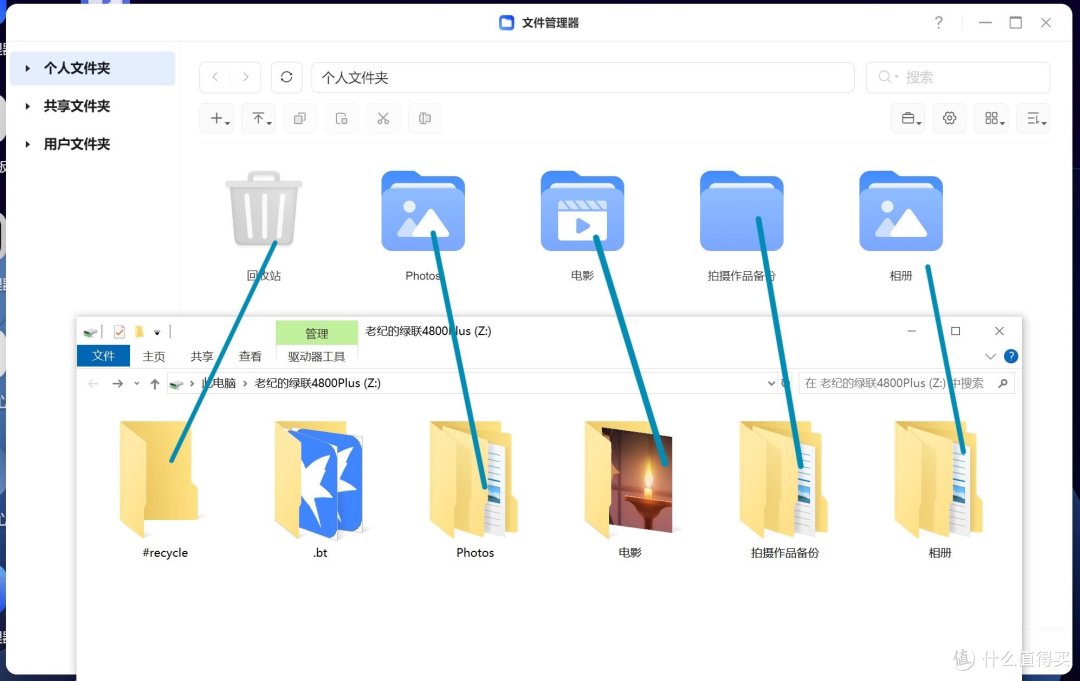Image resolution: width=1080 pixels, height=681 pixels.
Task: Expand the ribbon with chevron arrow
Action: [x=990, y=356]
